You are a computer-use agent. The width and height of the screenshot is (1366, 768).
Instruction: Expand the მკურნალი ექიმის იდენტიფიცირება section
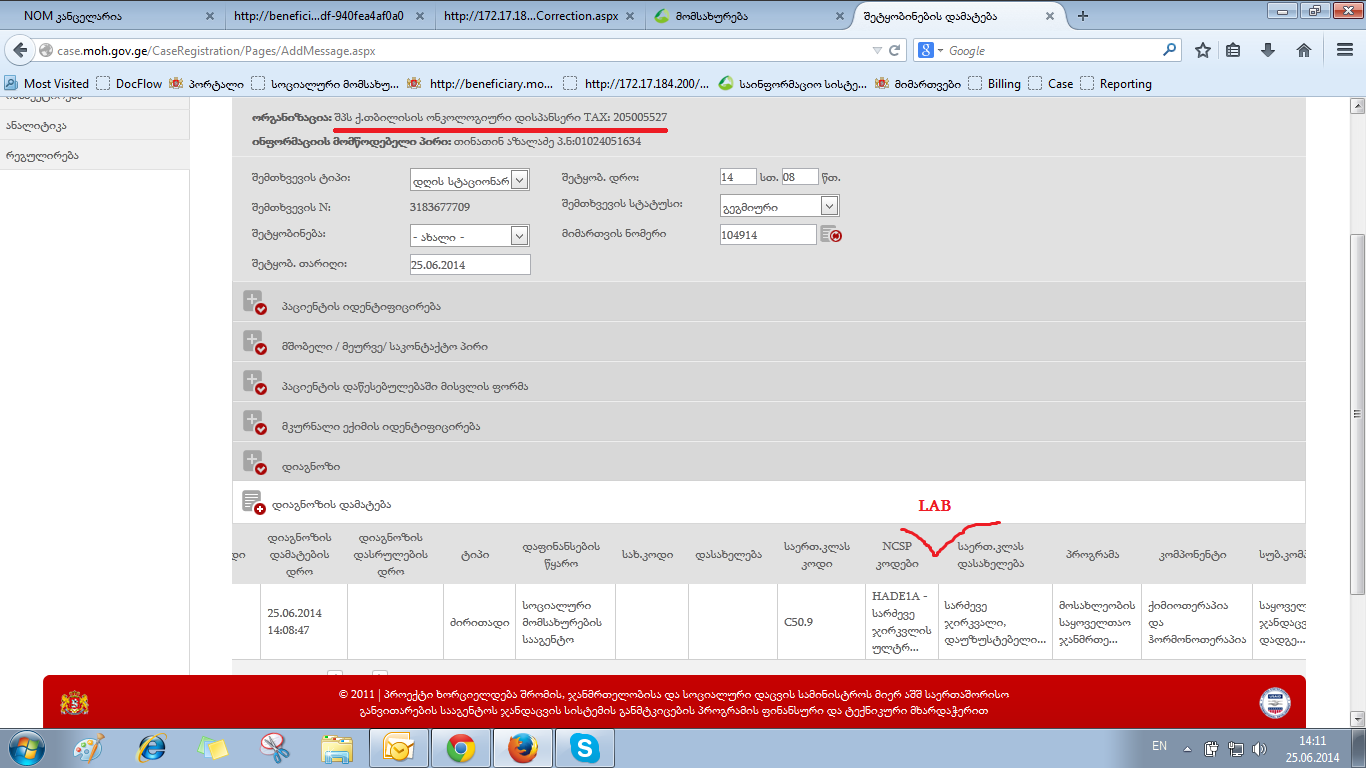253,423
